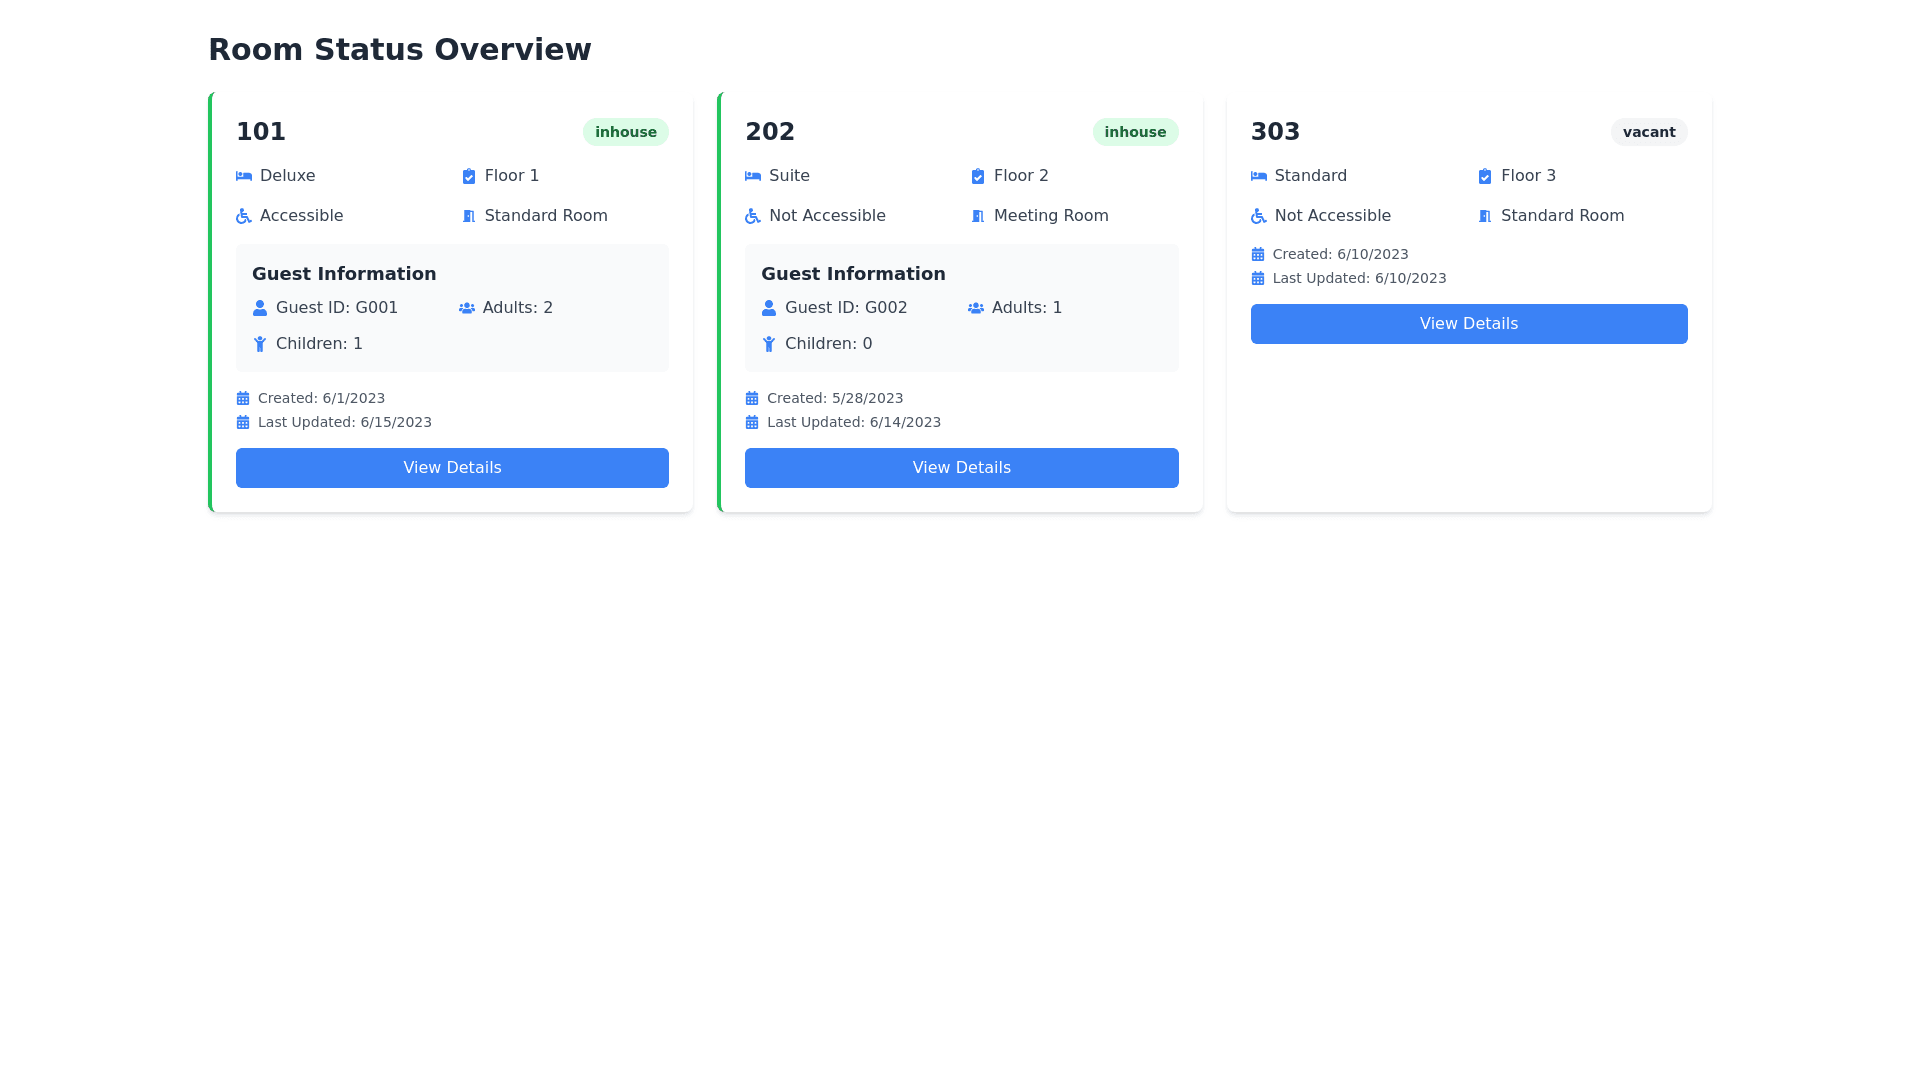Click the bed icon beside Deluxe
Screen dimensions: 1920x1080
(x=243, y=176)
